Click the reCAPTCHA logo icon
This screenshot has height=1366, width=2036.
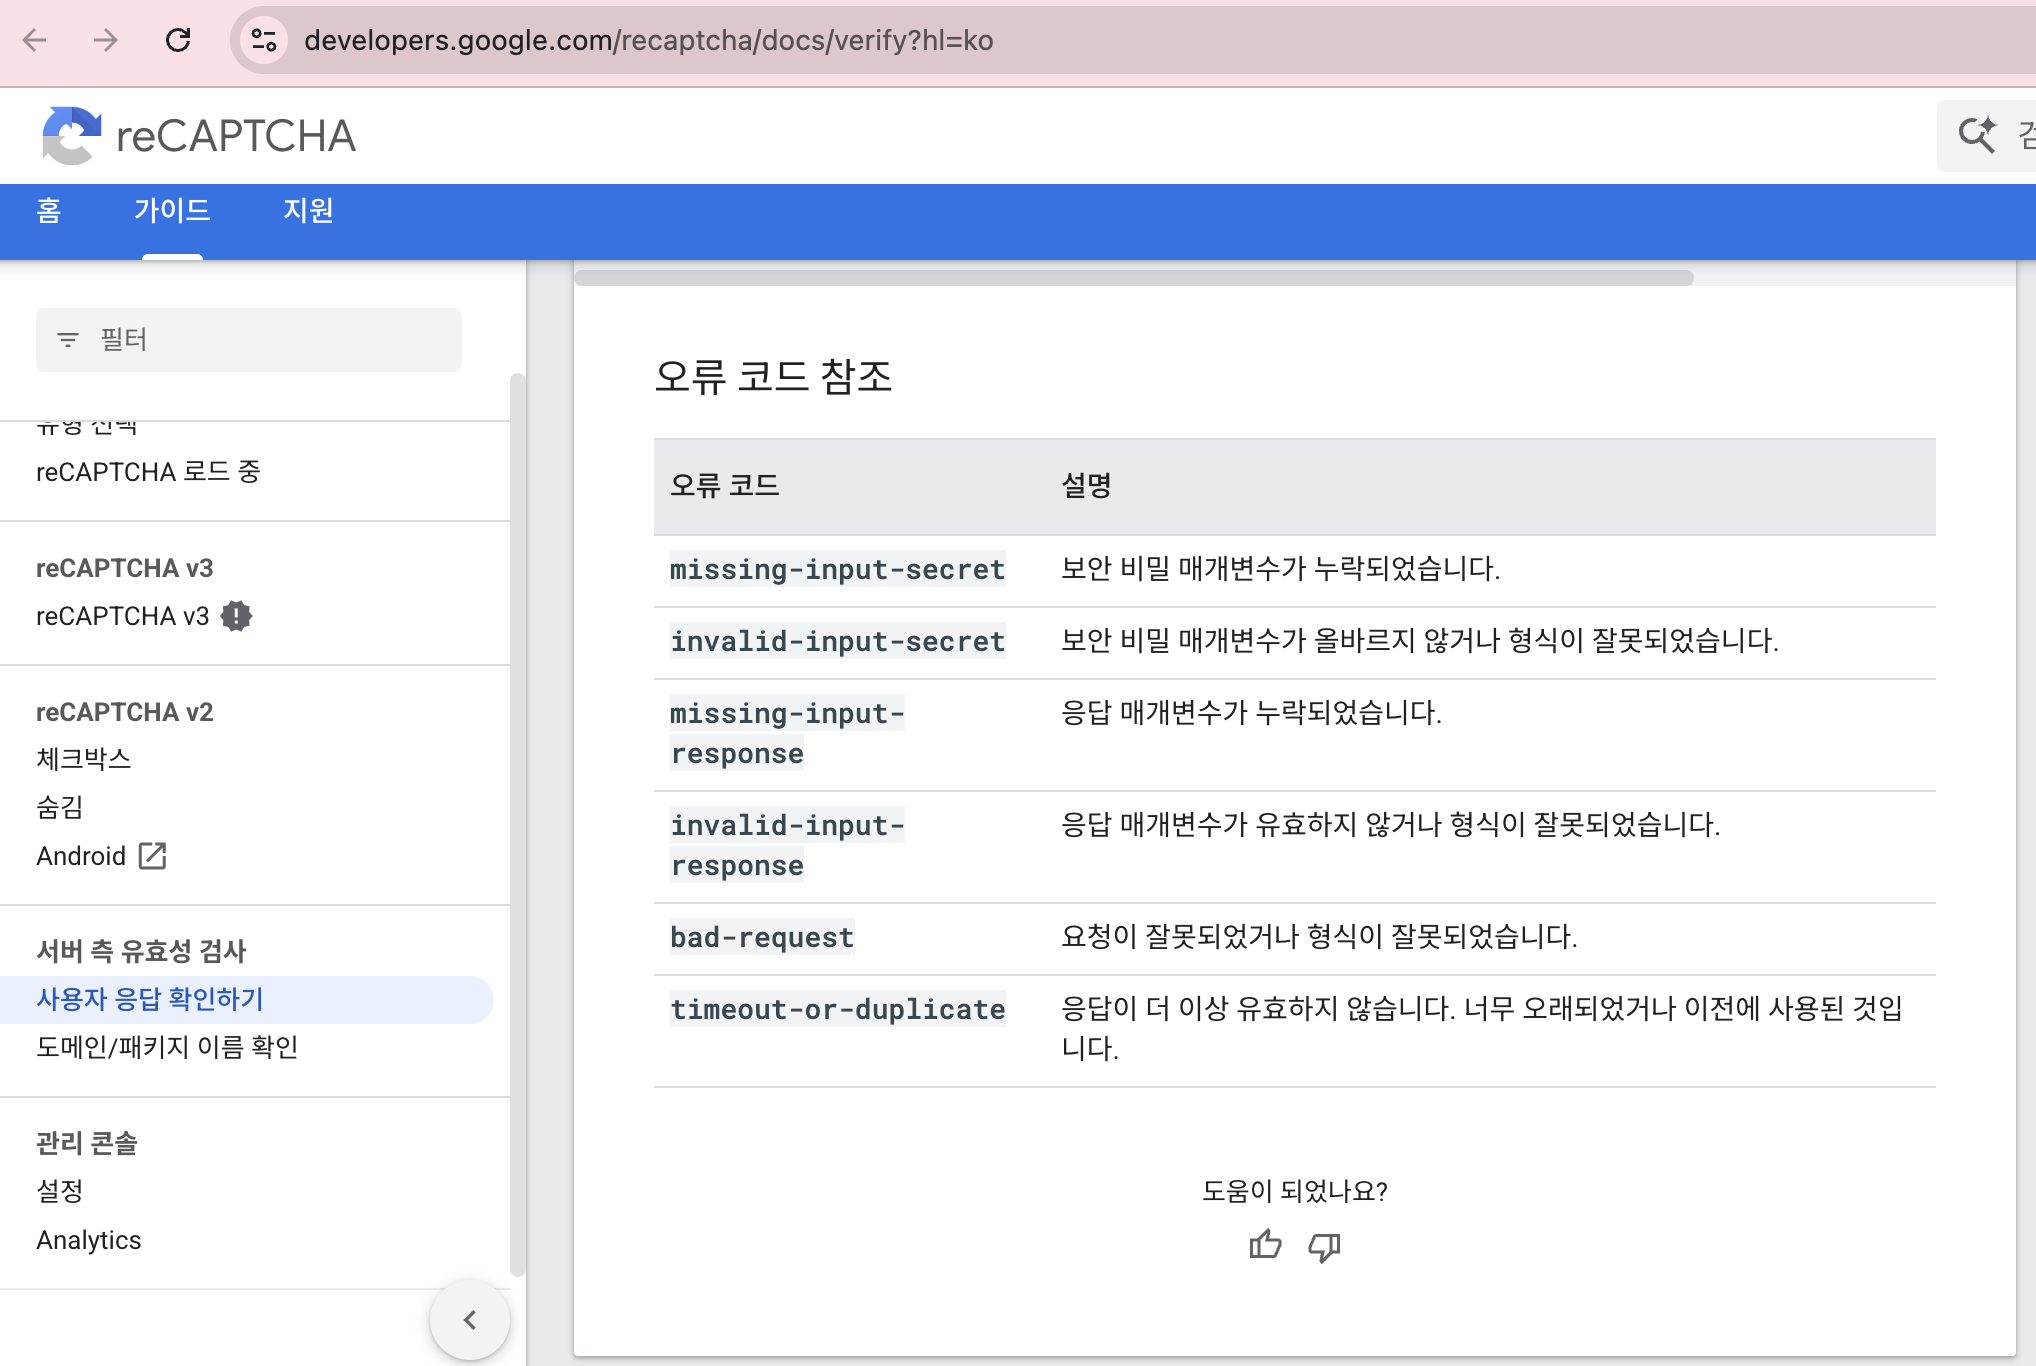coord(71,135)
